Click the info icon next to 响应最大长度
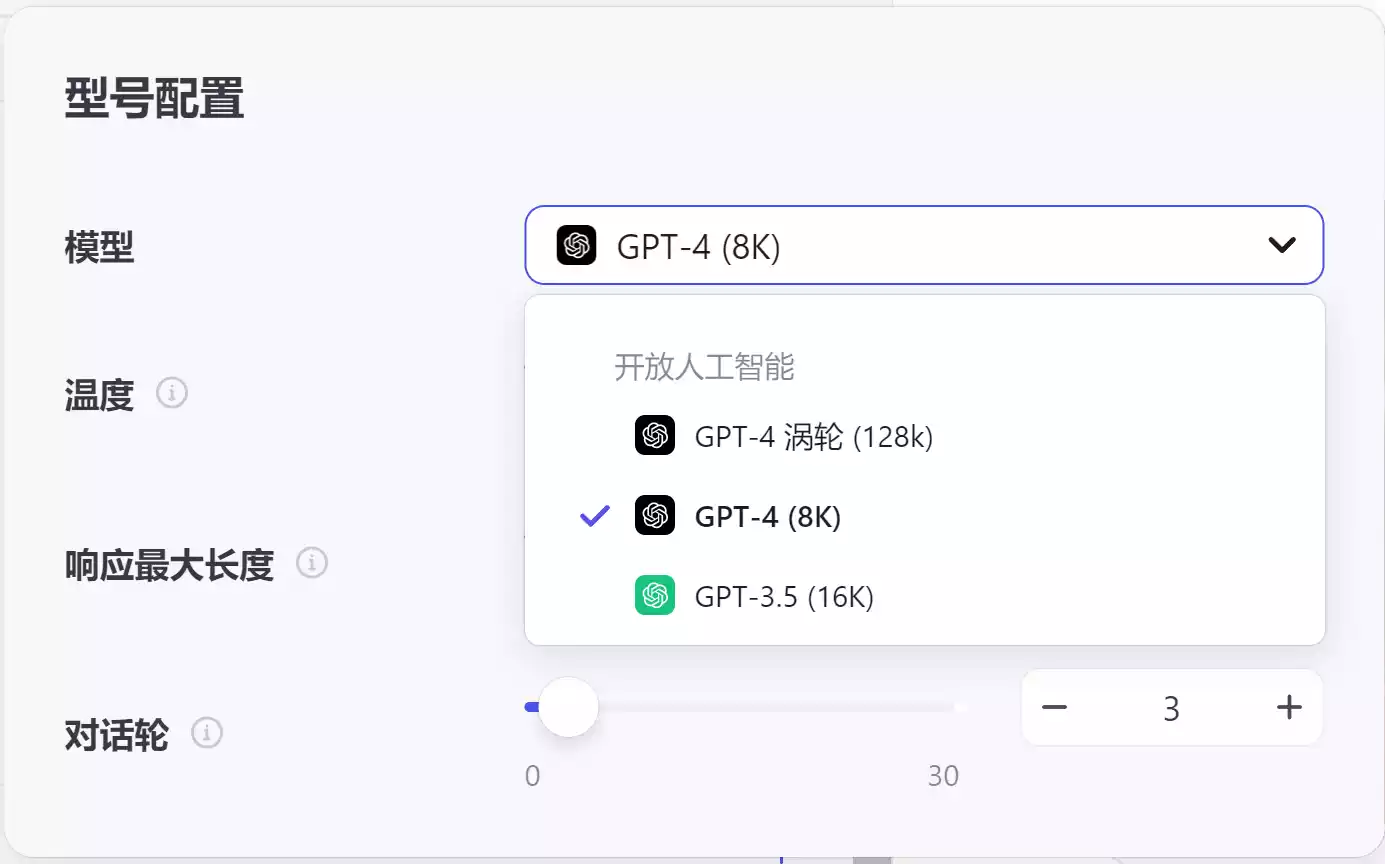 point(312,563)
